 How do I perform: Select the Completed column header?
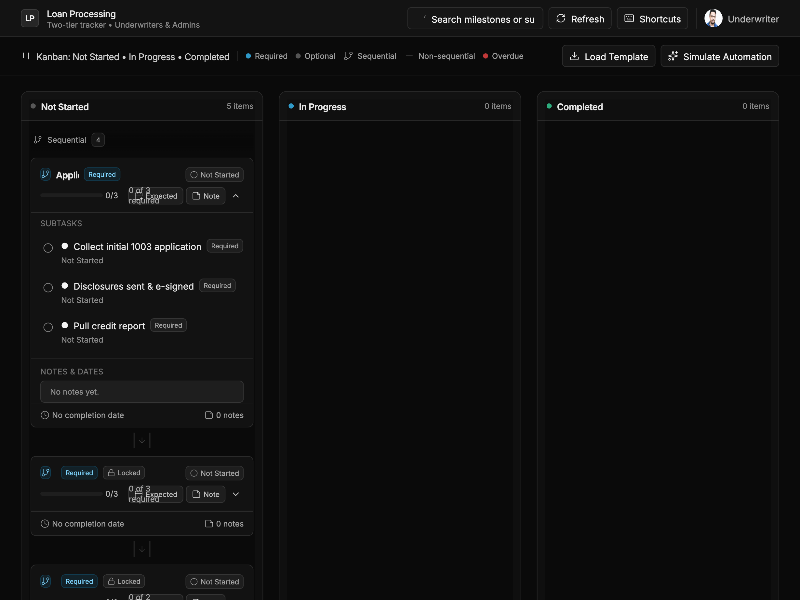click(580, 106)
